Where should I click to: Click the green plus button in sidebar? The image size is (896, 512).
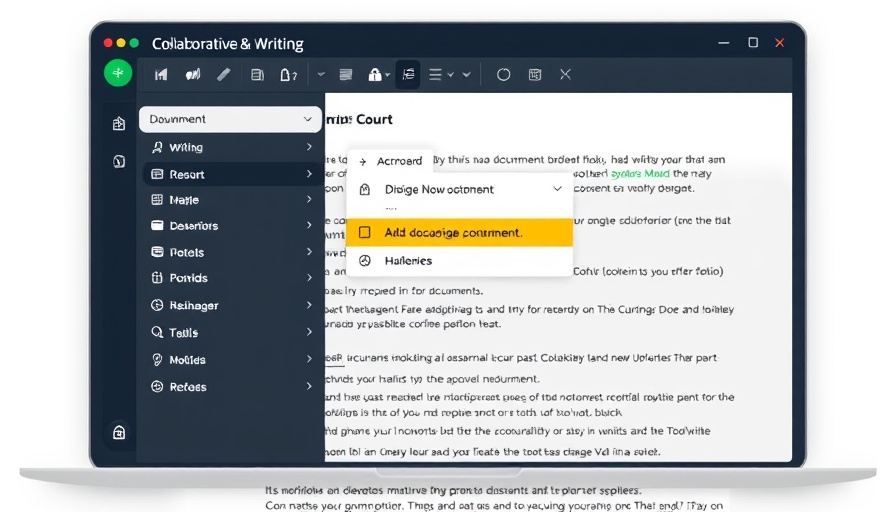click(118, 73)
